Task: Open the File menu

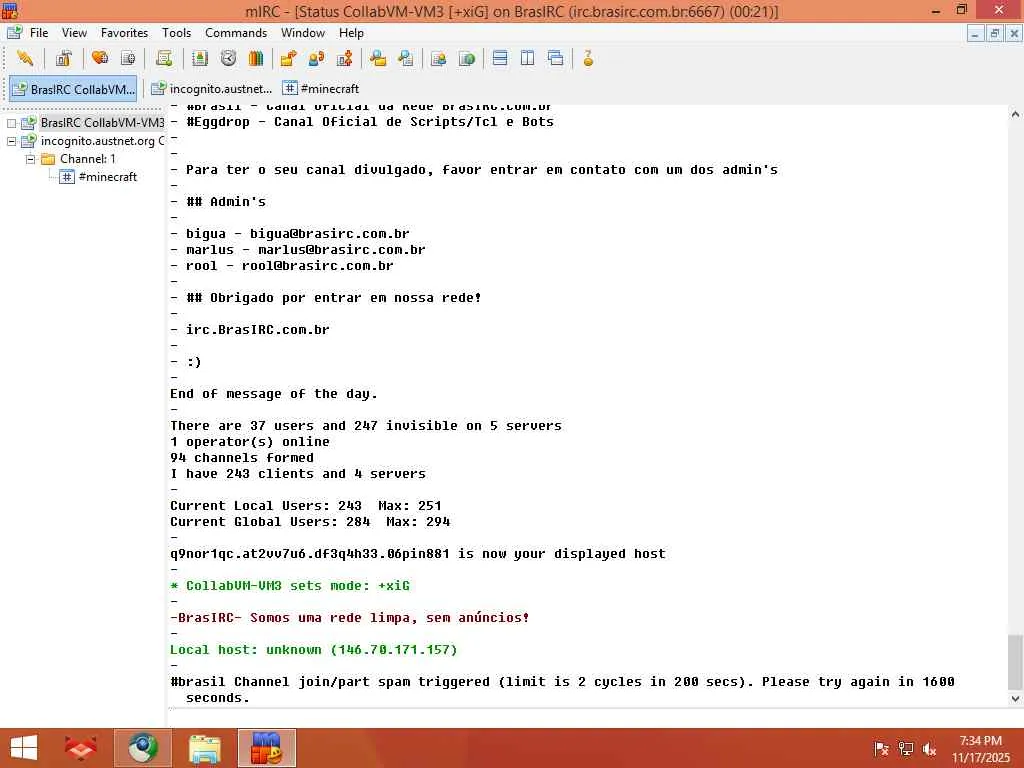Action: point(39,33)
